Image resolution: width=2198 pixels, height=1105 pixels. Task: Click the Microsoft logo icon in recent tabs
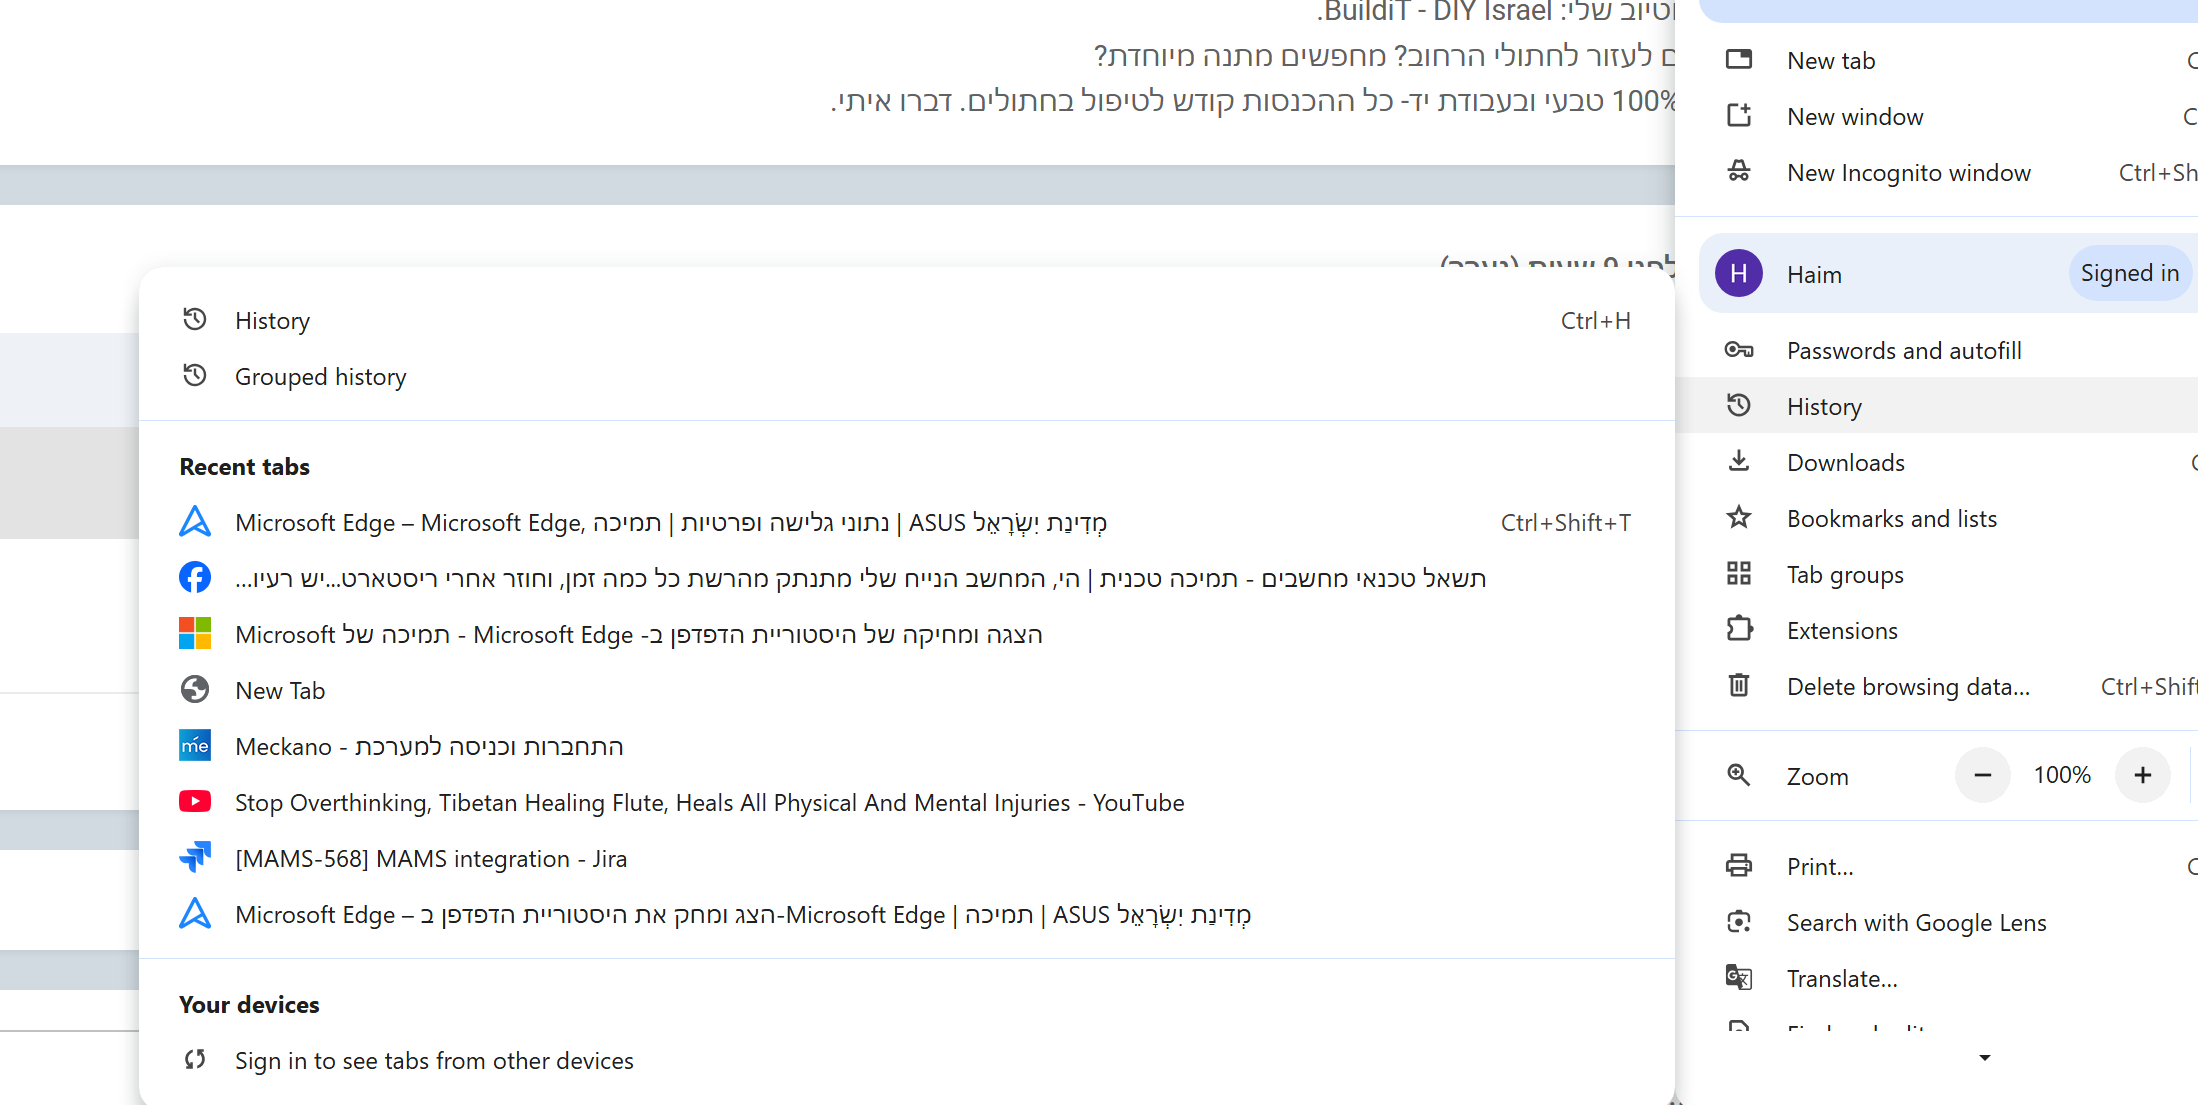point(195,634)
